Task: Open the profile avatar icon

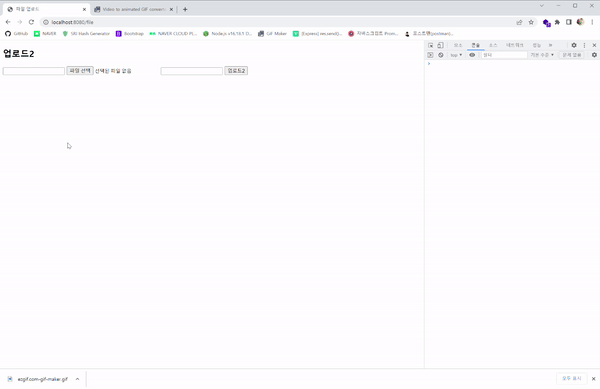Action: click(x=580, y=22)
